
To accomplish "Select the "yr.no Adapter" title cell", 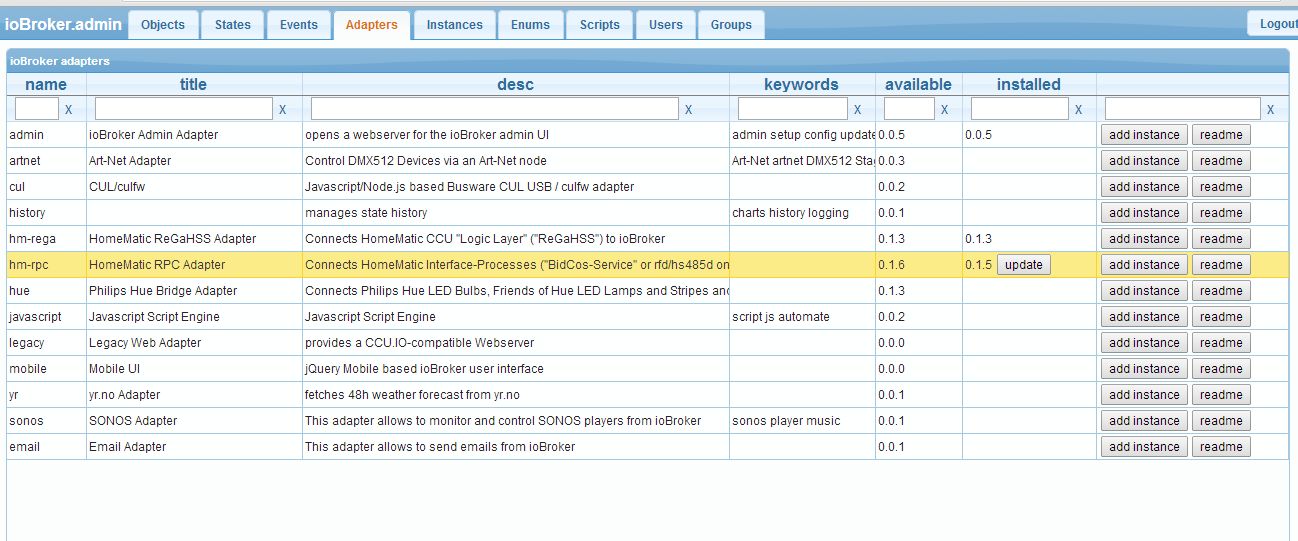I will click(194, 395).
